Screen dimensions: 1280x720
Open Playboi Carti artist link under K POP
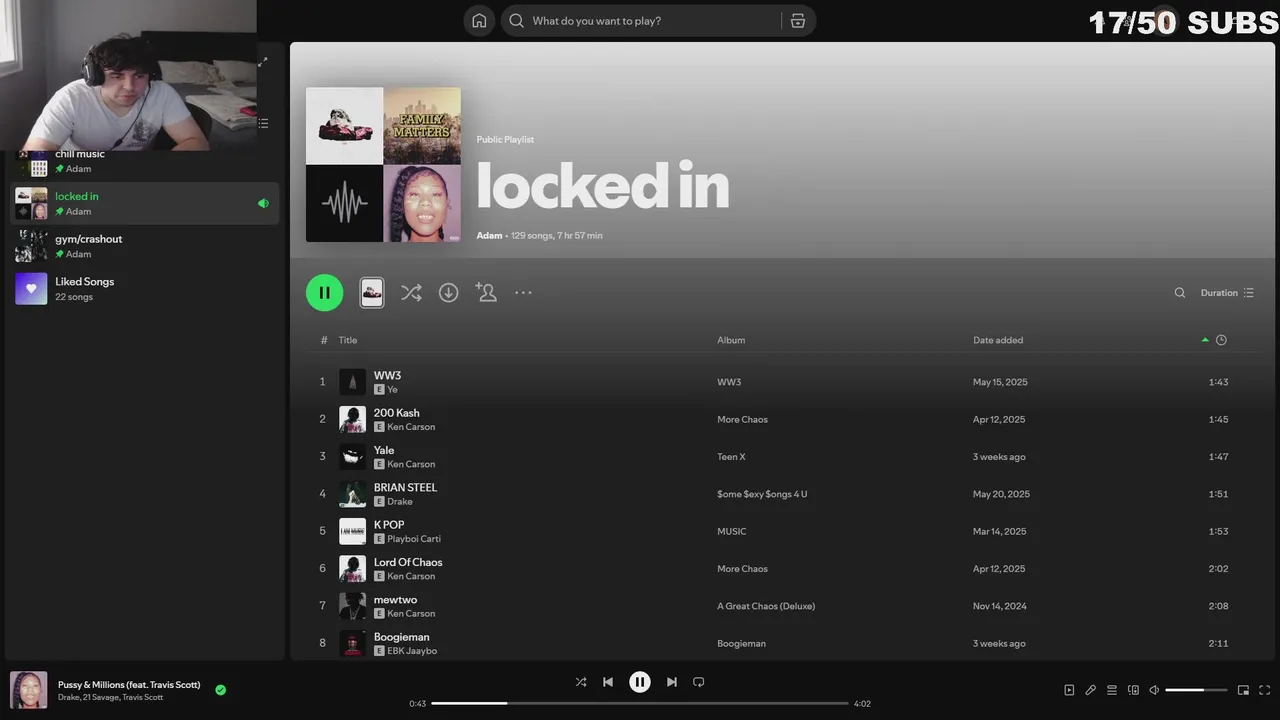point(414,539)
